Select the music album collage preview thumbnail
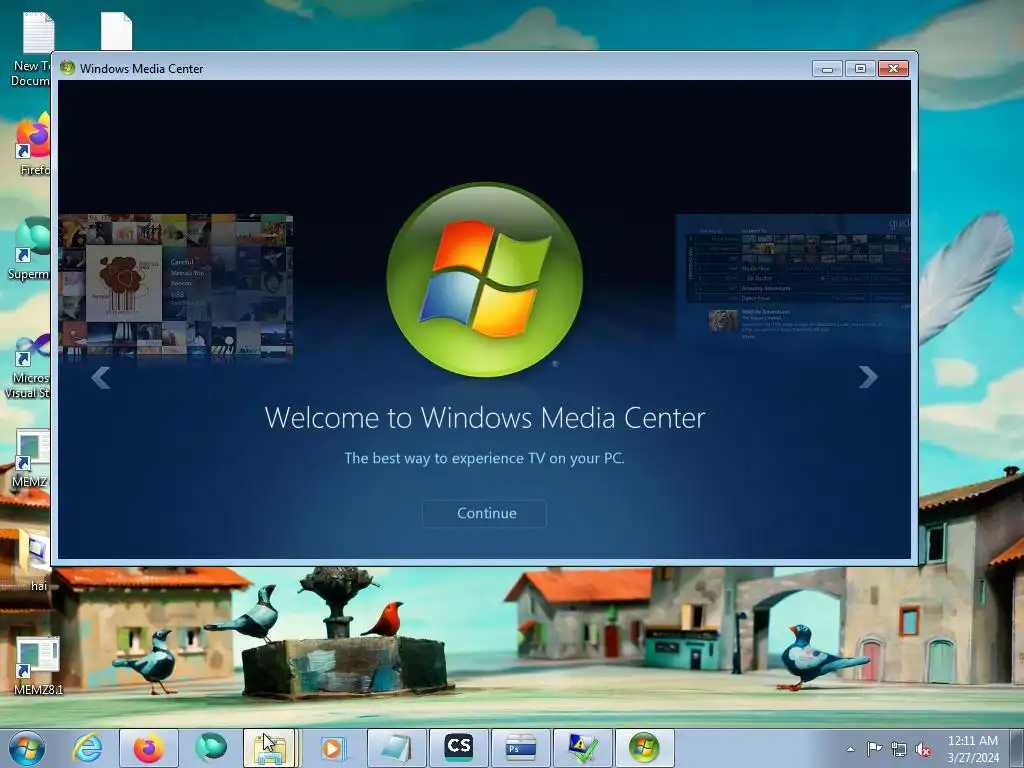Image resolution: width=1024 pixels, height=768 pixels. point(176,287)
